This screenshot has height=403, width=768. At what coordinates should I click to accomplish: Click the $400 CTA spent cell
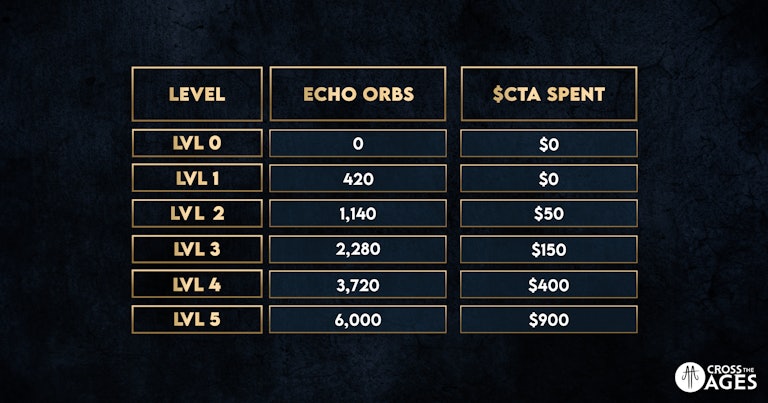coord(549,284)
